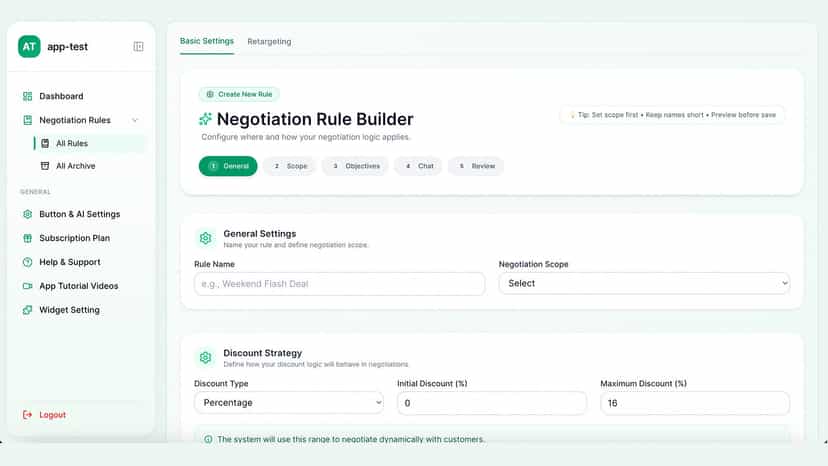Focus the Rule Name input field

tap(340, 284)
